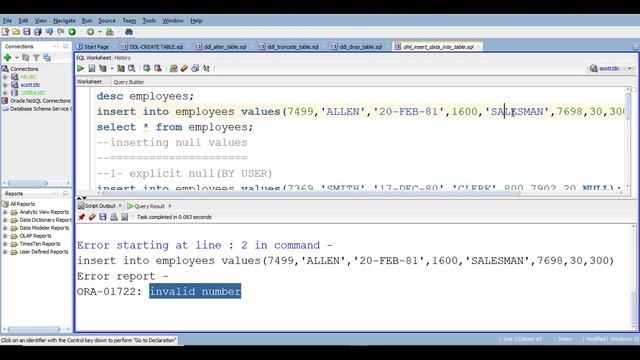Open the Help menu
Viewport: 640px width, 360px height.
point(196,20)
